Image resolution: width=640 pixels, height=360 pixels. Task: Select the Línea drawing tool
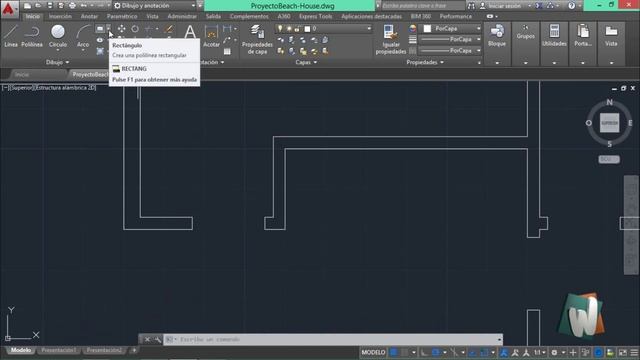11,36
